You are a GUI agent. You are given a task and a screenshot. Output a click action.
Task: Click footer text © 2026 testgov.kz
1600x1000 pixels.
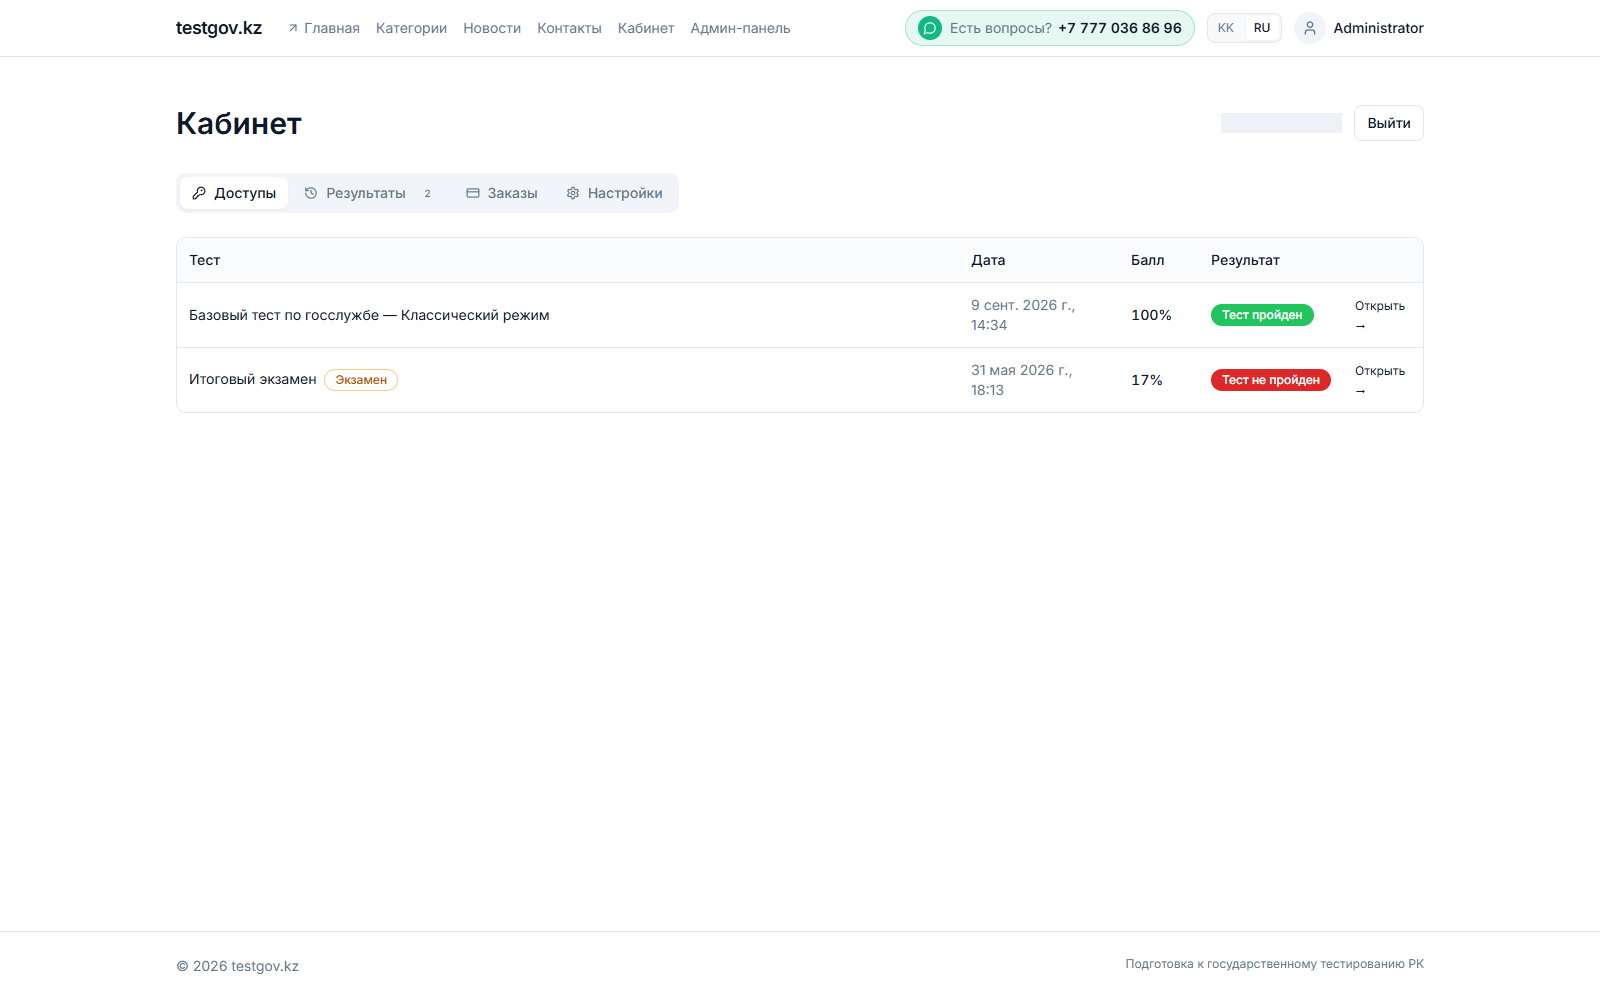point(238,966)
